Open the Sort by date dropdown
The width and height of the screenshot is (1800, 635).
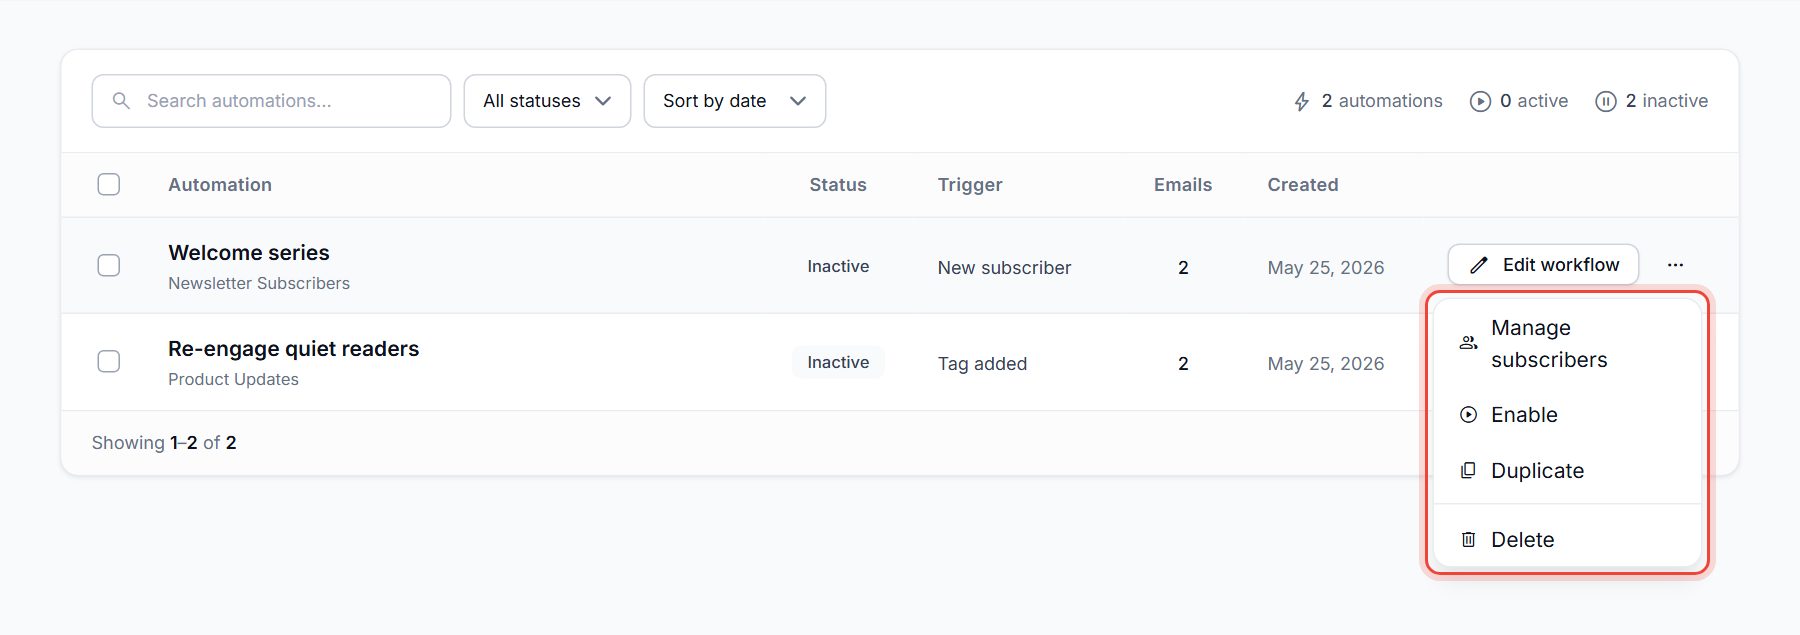(x=734, y=101)
